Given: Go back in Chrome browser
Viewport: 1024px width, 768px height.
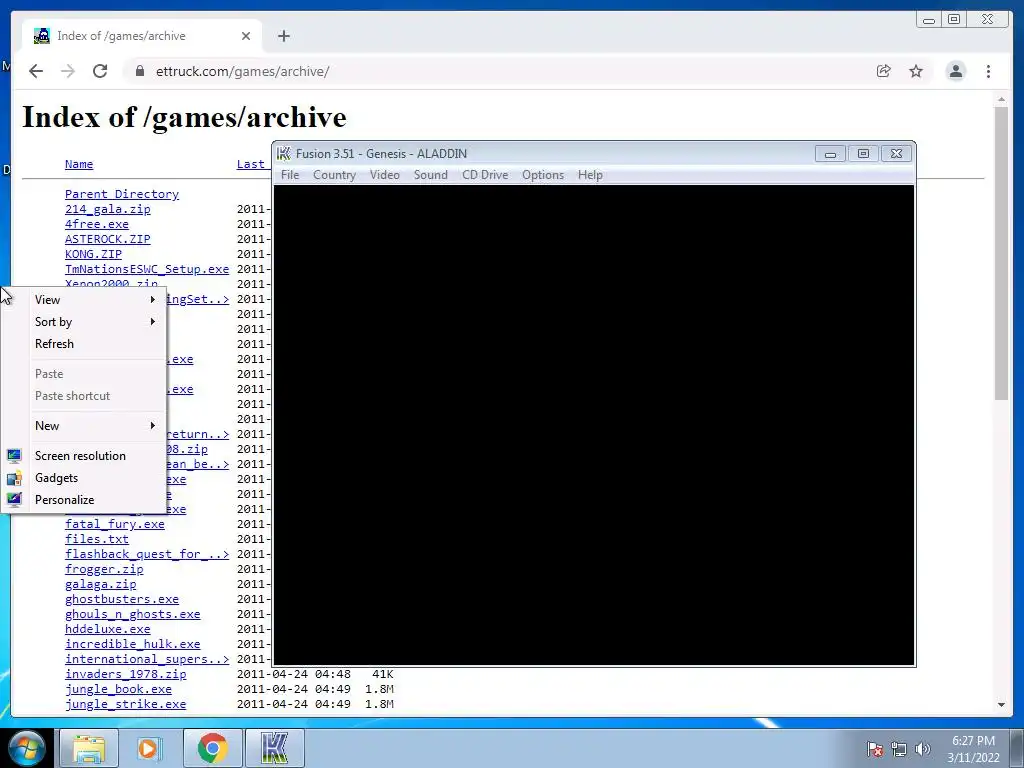Looking at the screenshot, I should click(36, 71).
